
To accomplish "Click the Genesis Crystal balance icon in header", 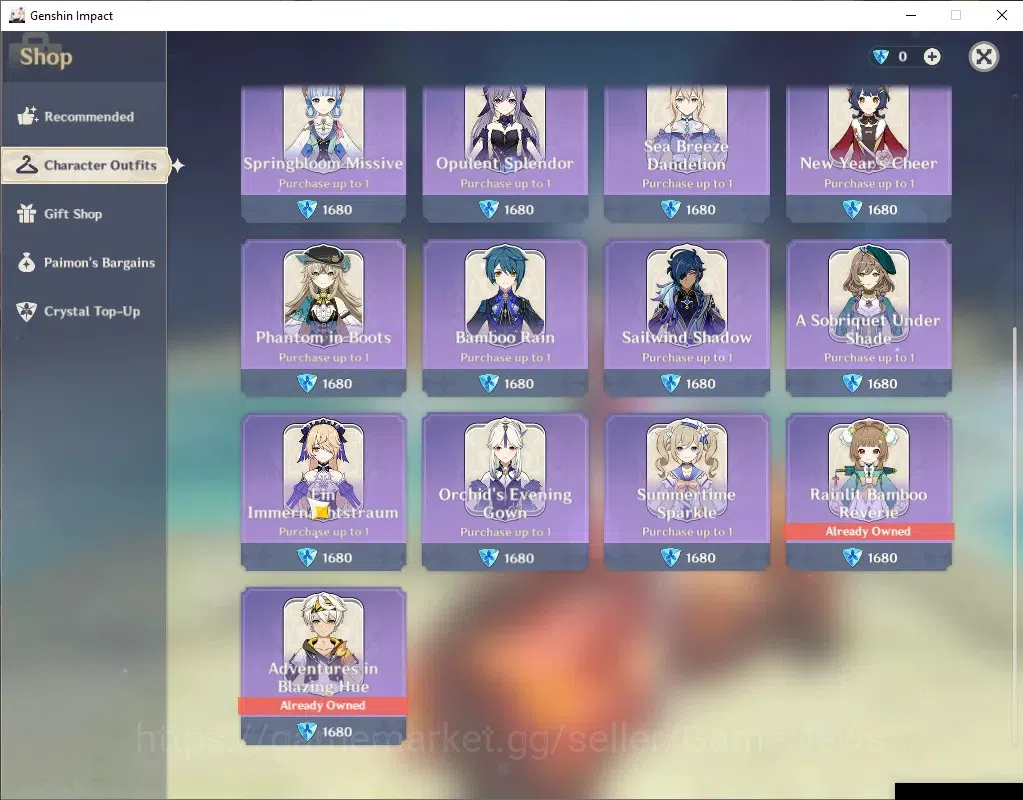I will tap(881, 57).
